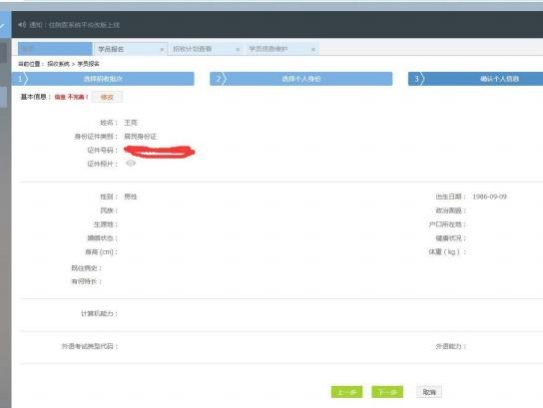Screen dimensions: 543x408
Task: Close the 招收计划查看 tab
Action: (238, 50)
